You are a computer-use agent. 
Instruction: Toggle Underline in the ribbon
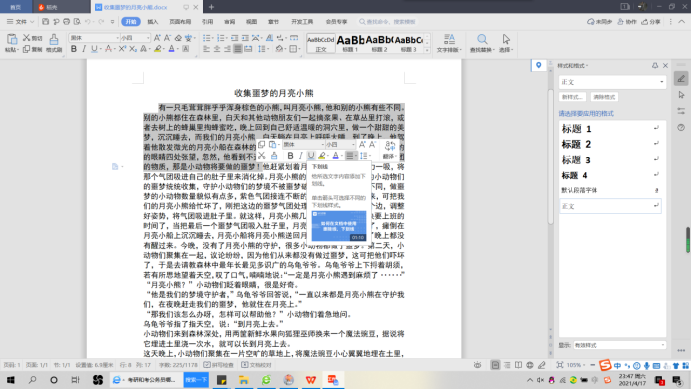click(94, 49)
